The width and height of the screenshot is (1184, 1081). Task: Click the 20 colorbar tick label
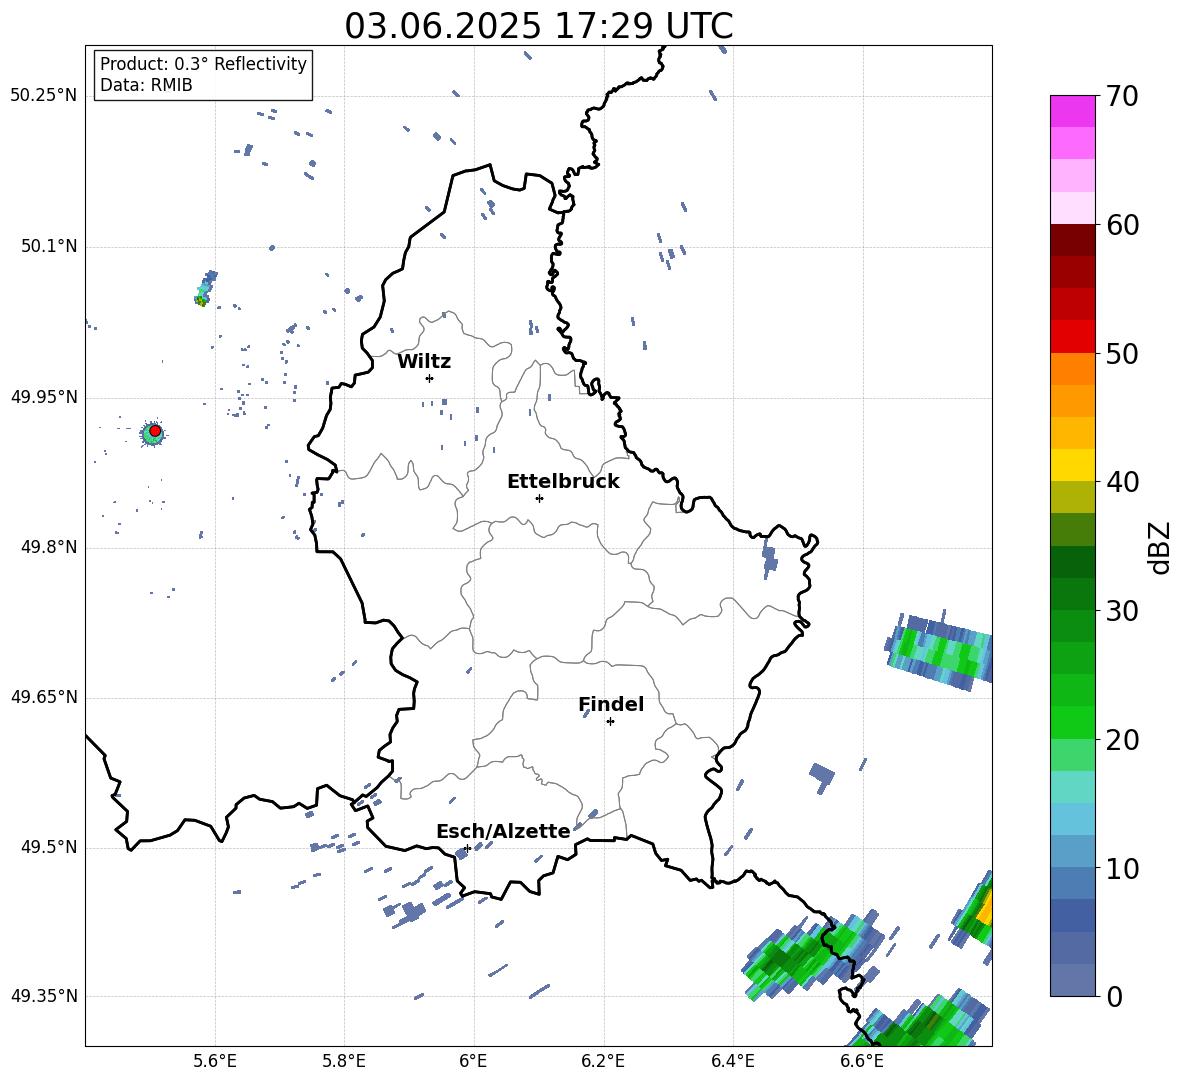1122,739
